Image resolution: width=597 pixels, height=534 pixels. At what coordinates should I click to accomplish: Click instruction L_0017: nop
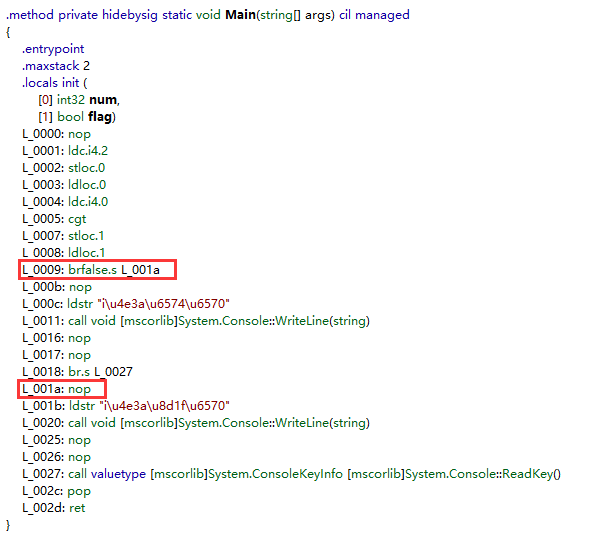[56, 355]
